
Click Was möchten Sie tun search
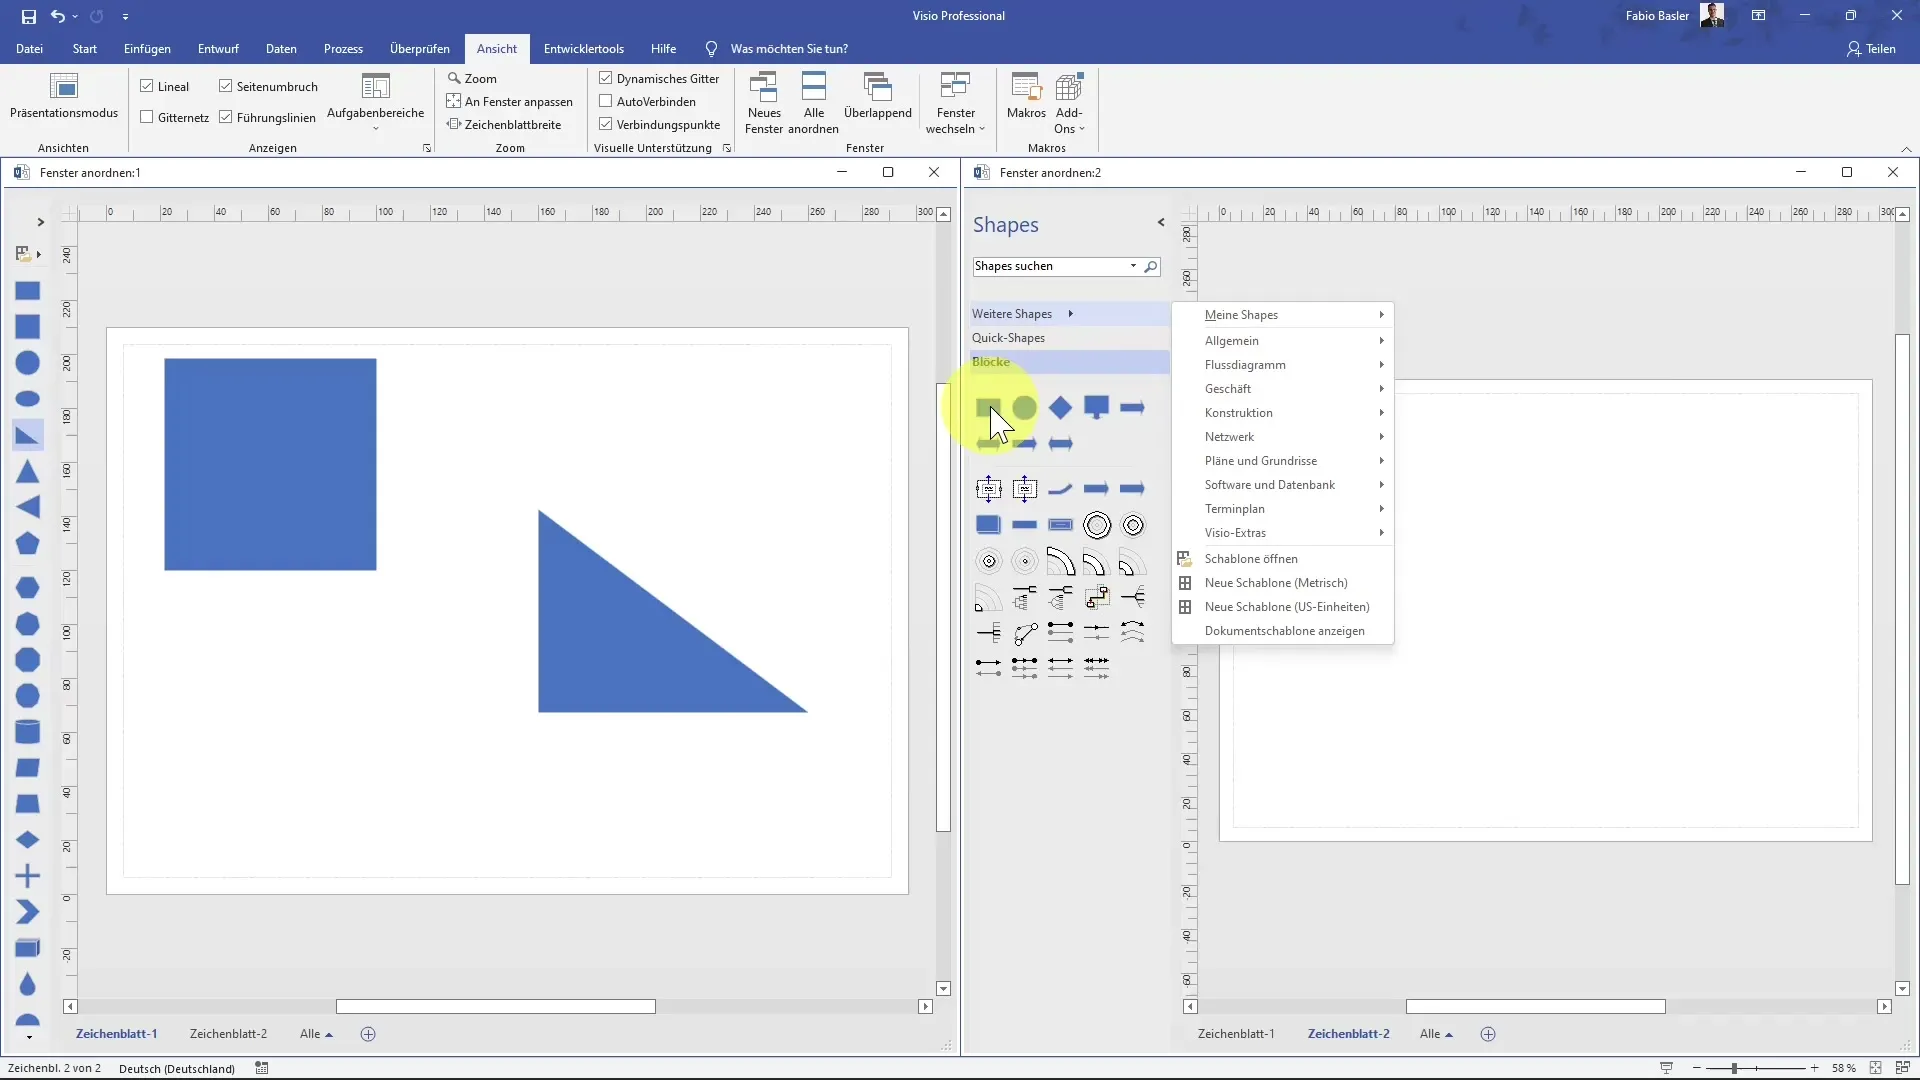tap(788, 48)
